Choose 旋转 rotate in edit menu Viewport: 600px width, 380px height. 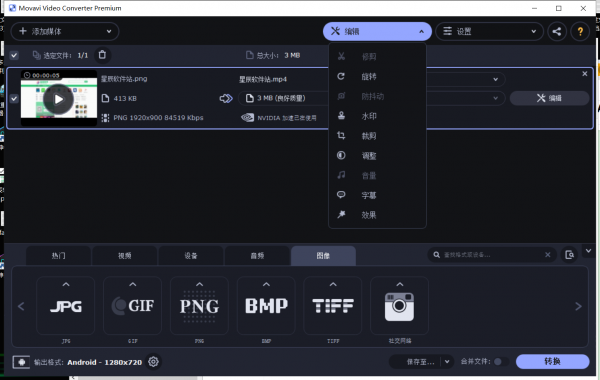[377, 77]
